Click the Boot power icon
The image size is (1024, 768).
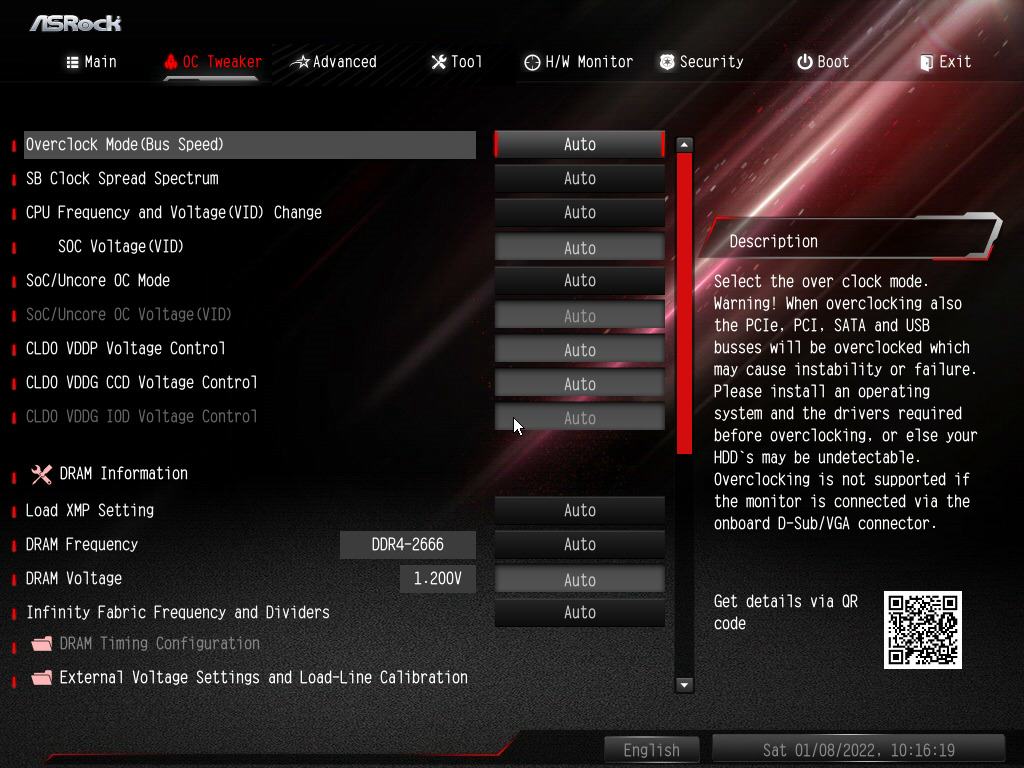805,62
